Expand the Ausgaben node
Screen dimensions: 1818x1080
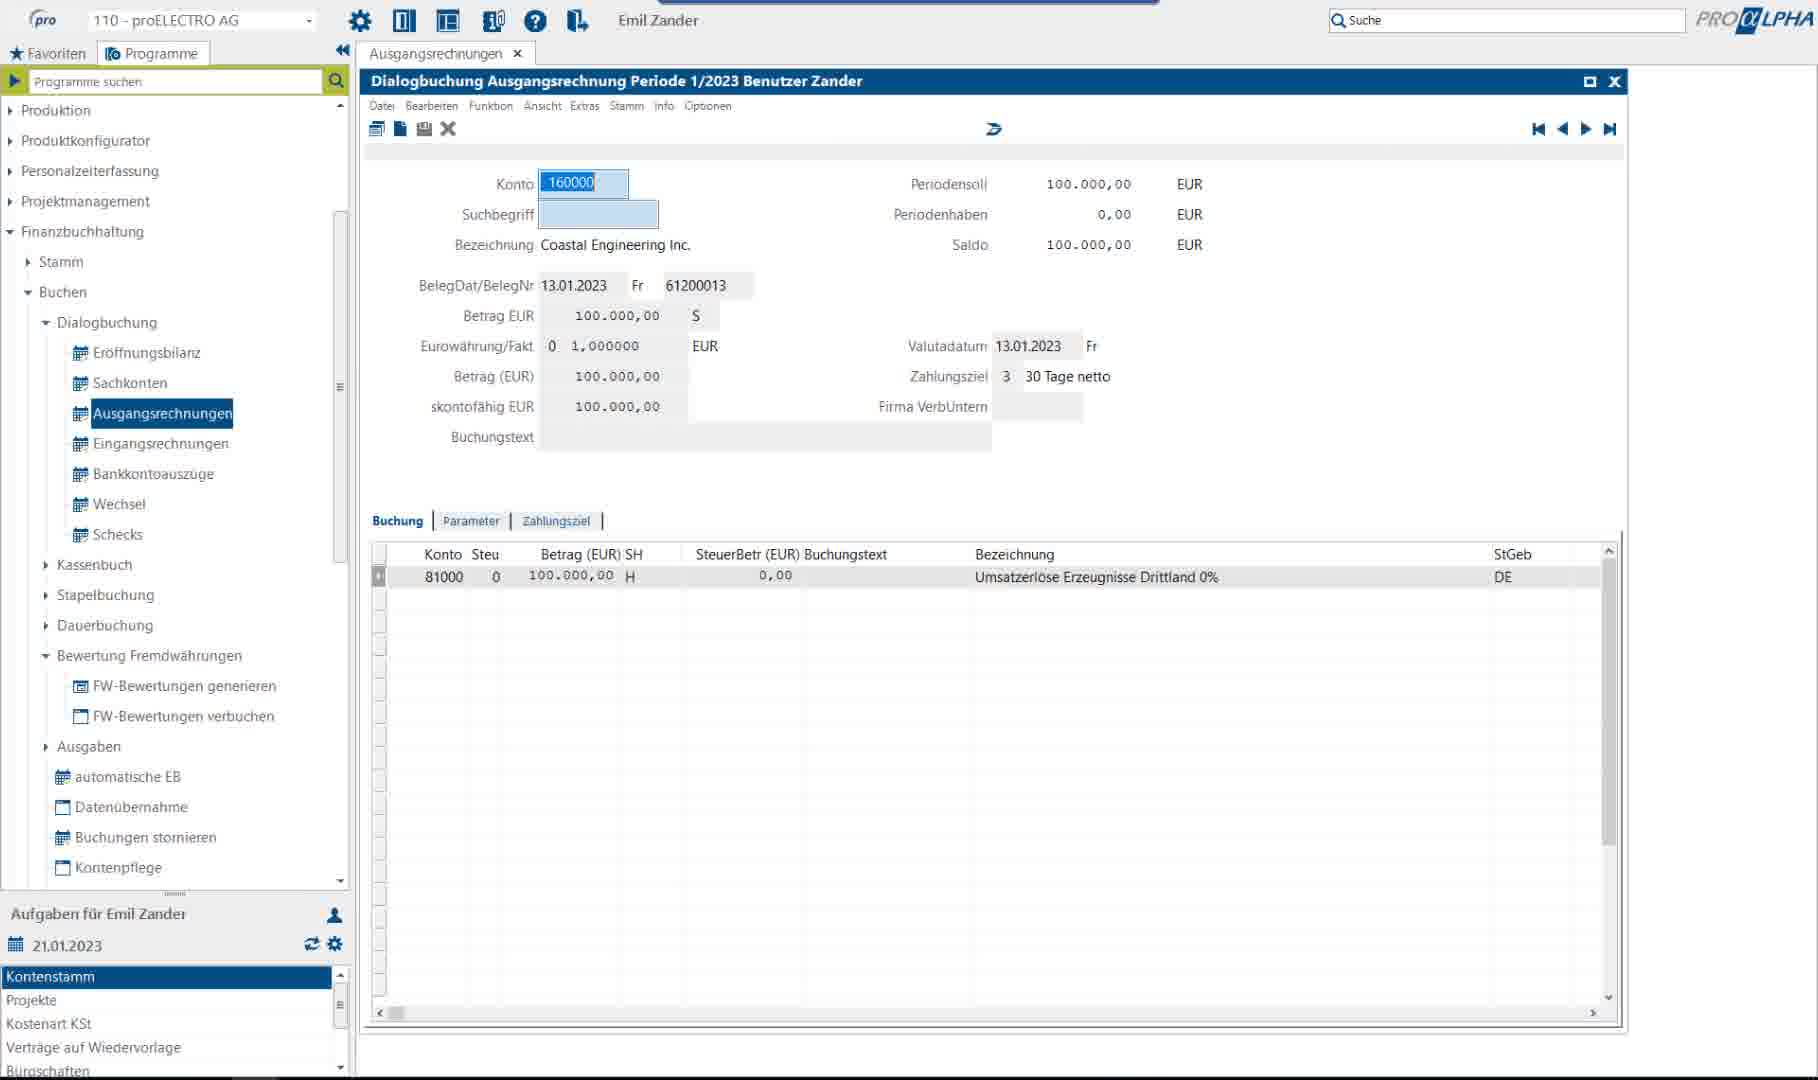click(46, 747)
